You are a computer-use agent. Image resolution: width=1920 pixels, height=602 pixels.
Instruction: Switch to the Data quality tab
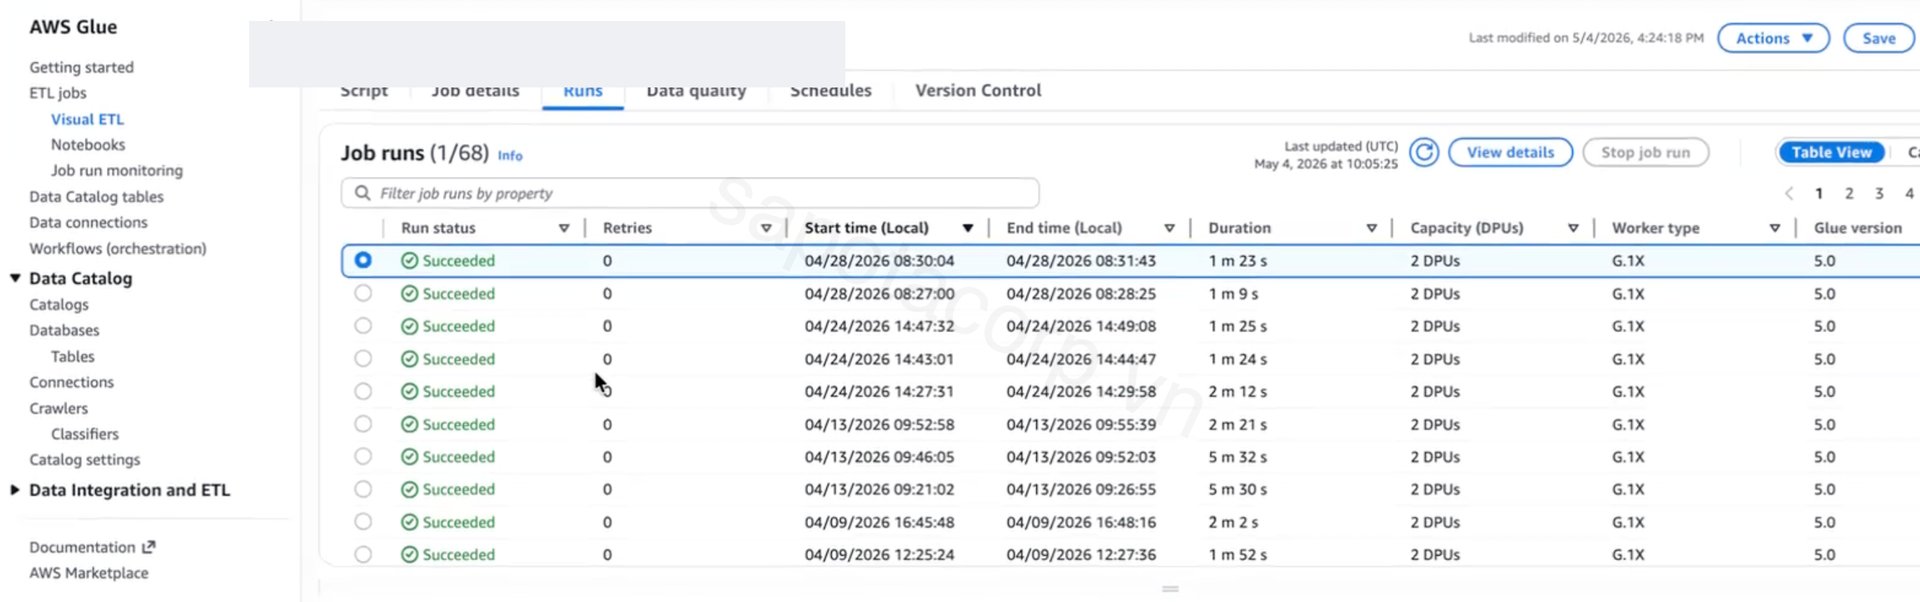pos(696,91)
